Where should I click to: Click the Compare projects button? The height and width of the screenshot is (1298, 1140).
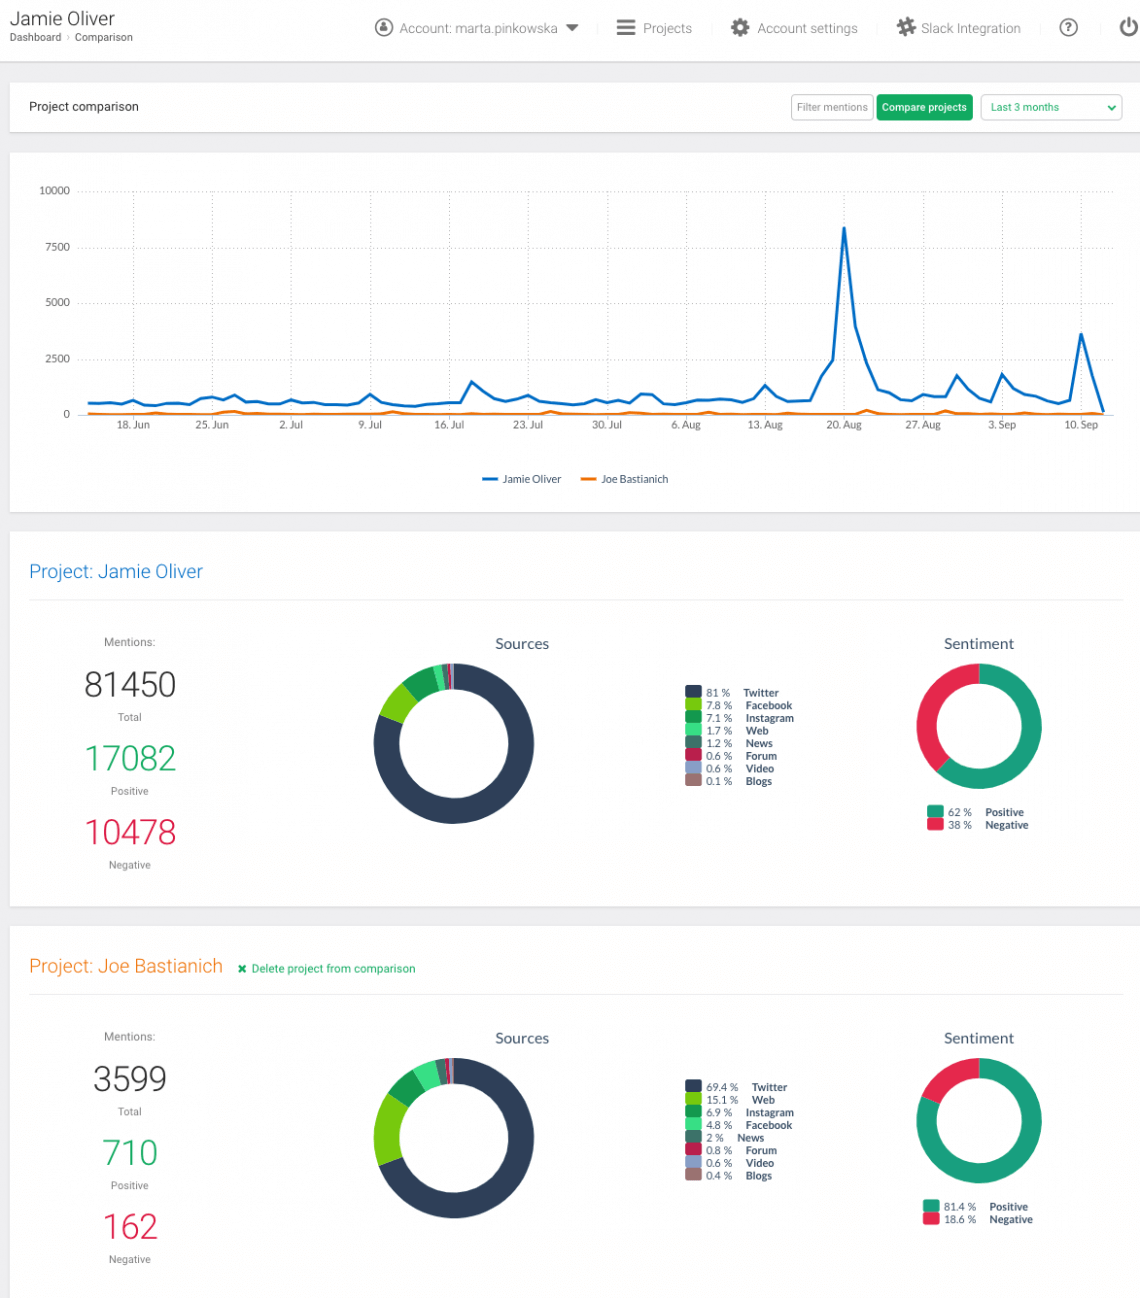924,107
